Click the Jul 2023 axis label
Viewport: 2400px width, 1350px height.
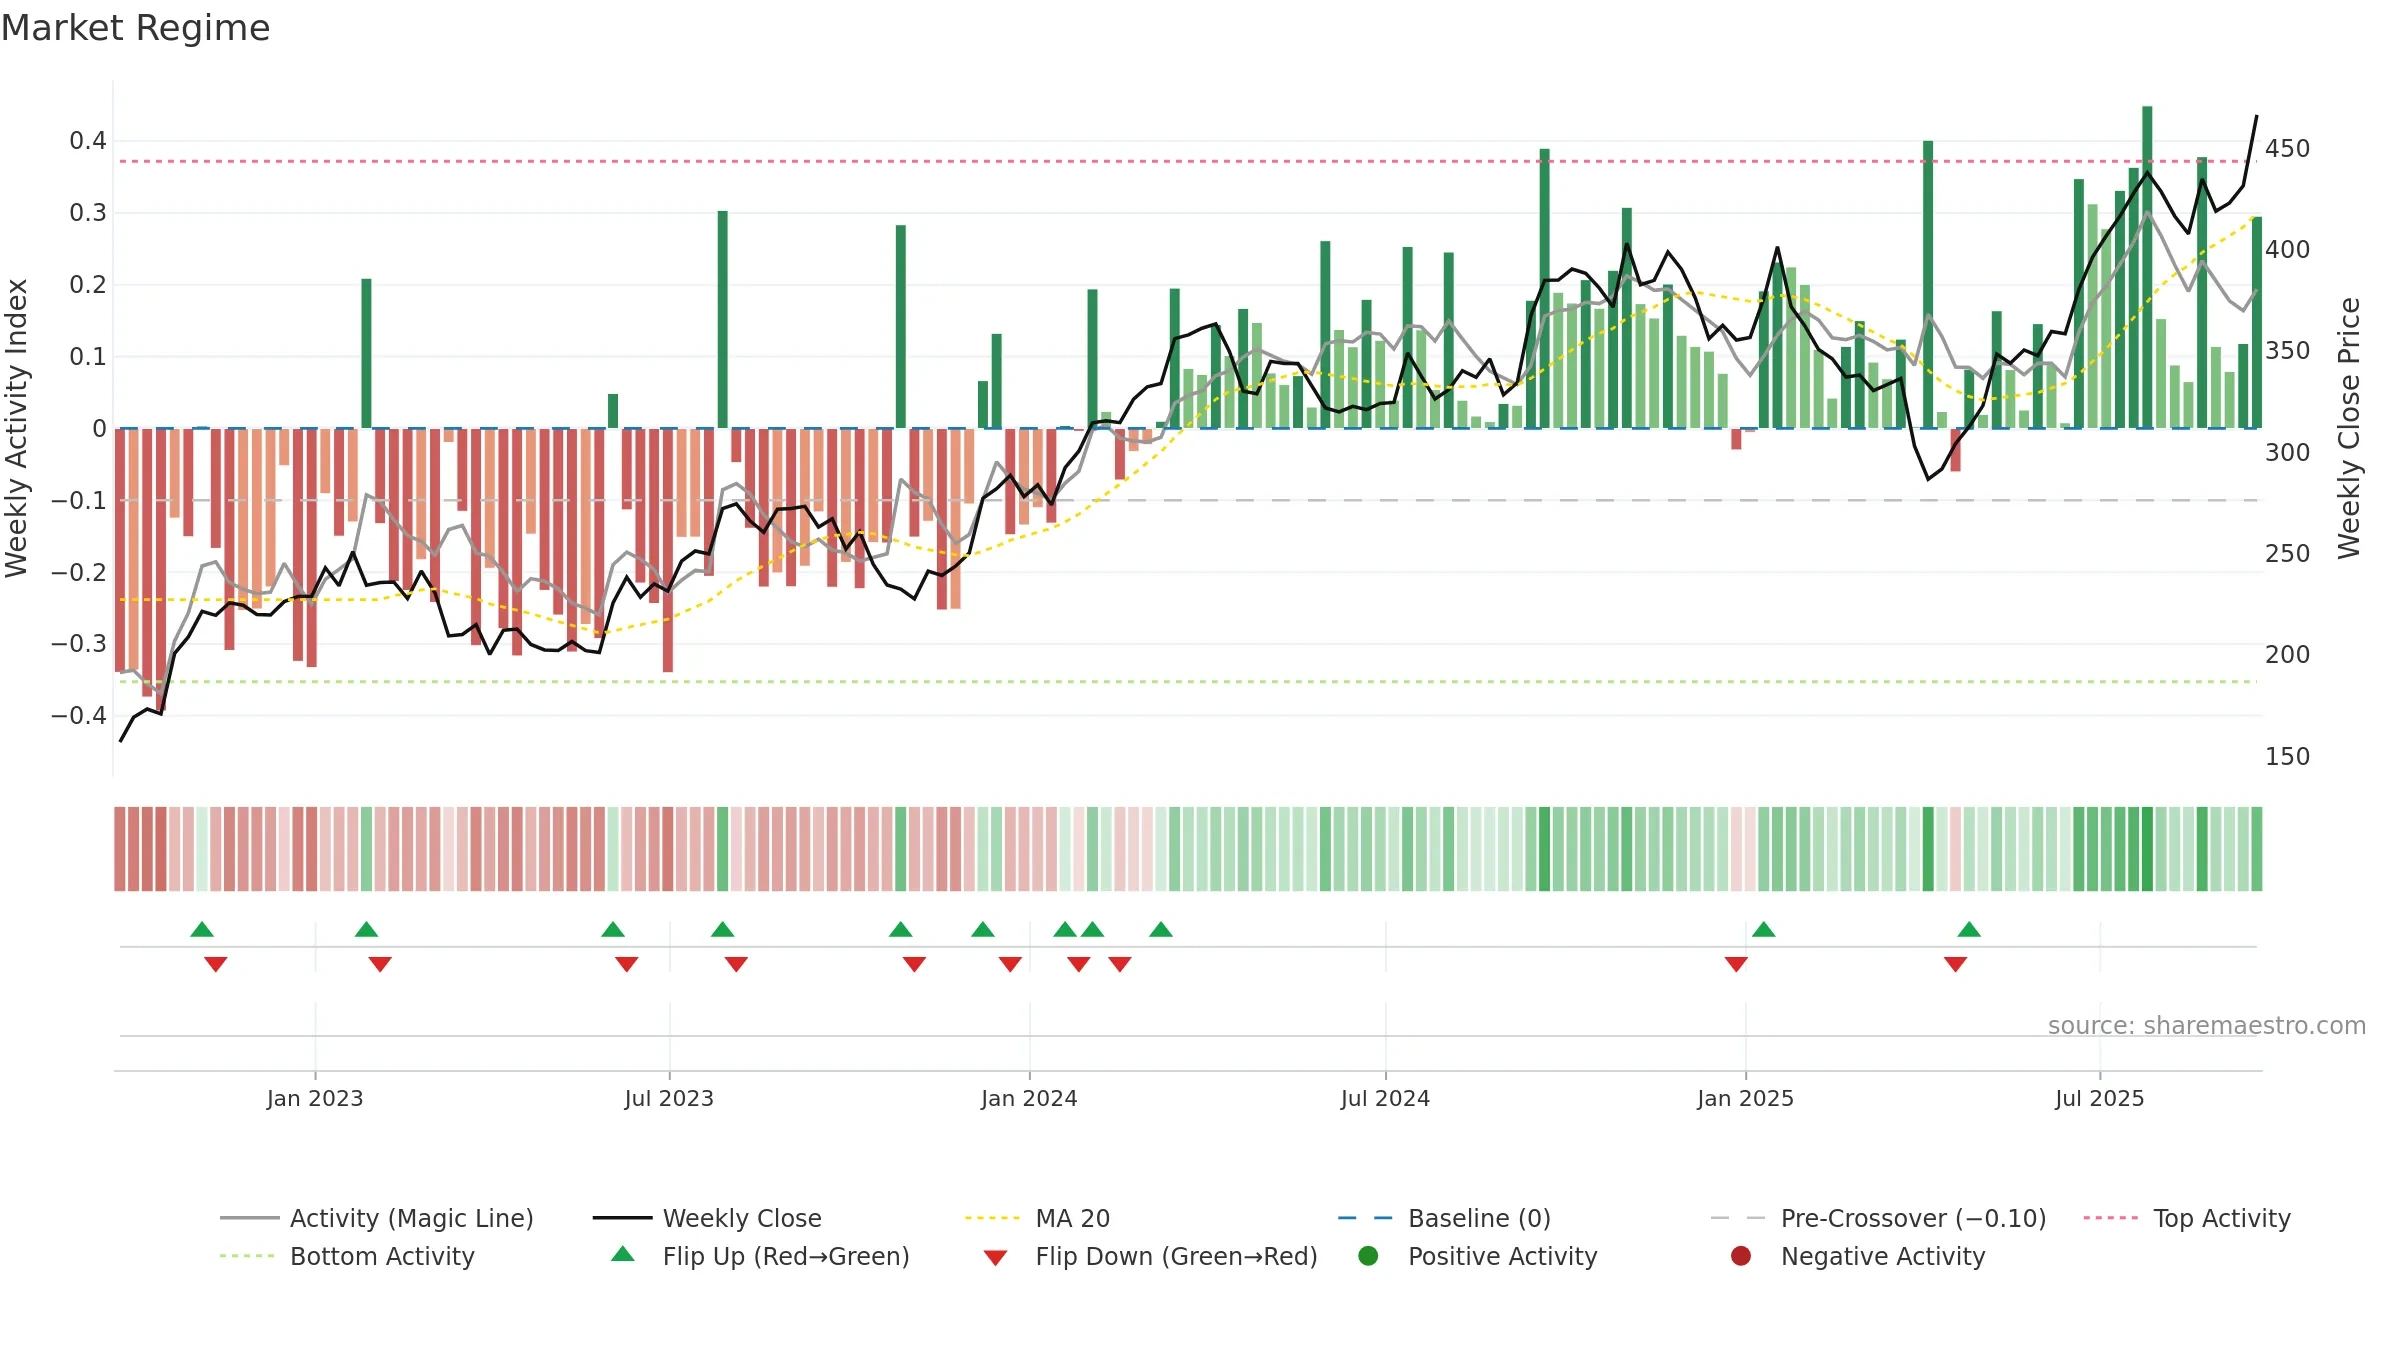tap(669, 1098)
